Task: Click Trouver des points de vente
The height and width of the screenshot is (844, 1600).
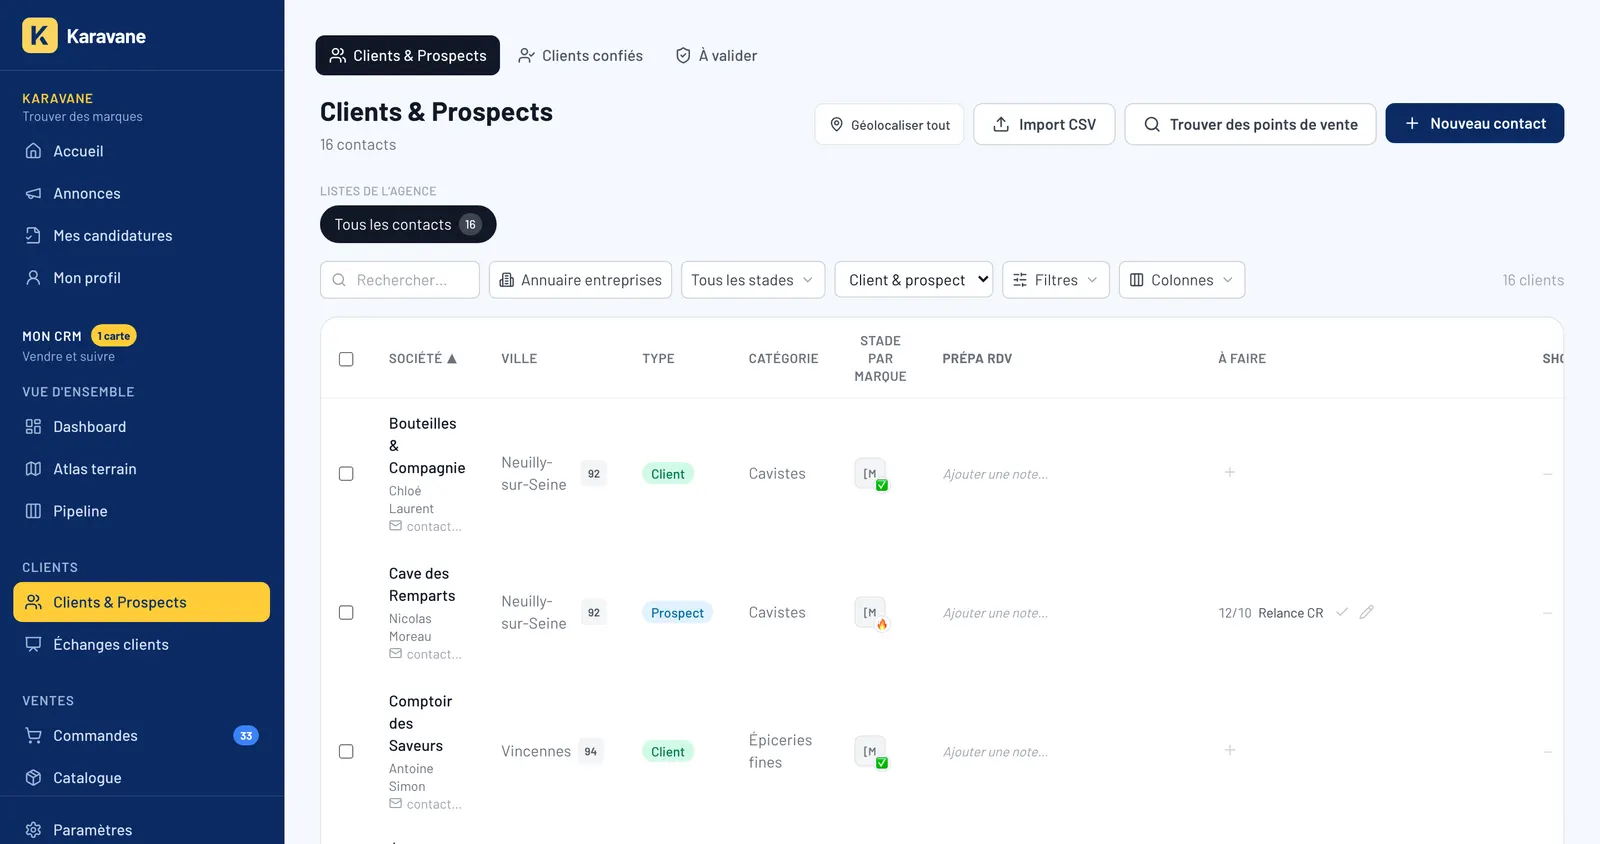Action: (1250, 125)
